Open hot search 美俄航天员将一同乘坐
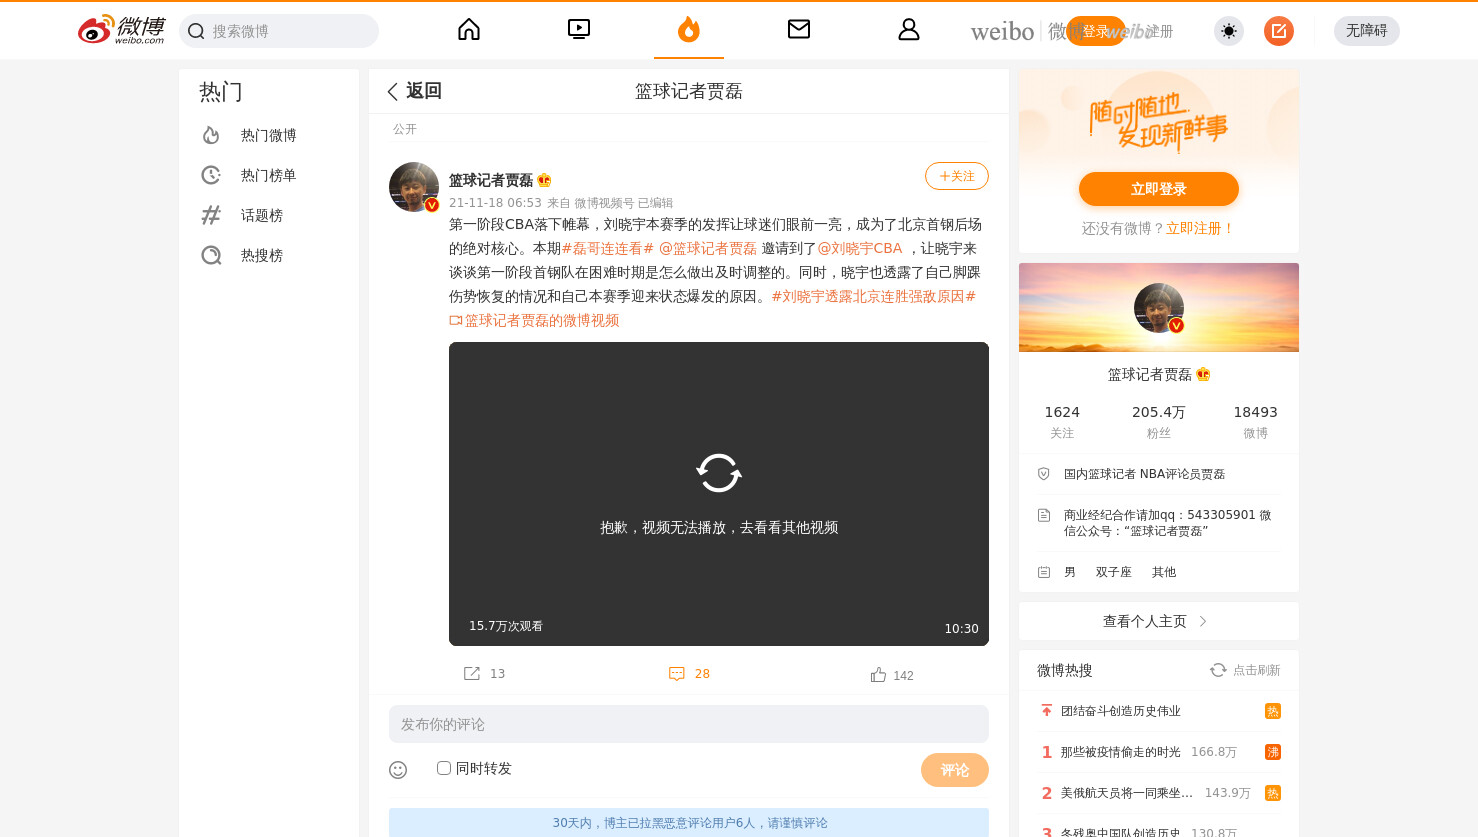This screenshot has width=1478, height=837. pos(1127,793)
